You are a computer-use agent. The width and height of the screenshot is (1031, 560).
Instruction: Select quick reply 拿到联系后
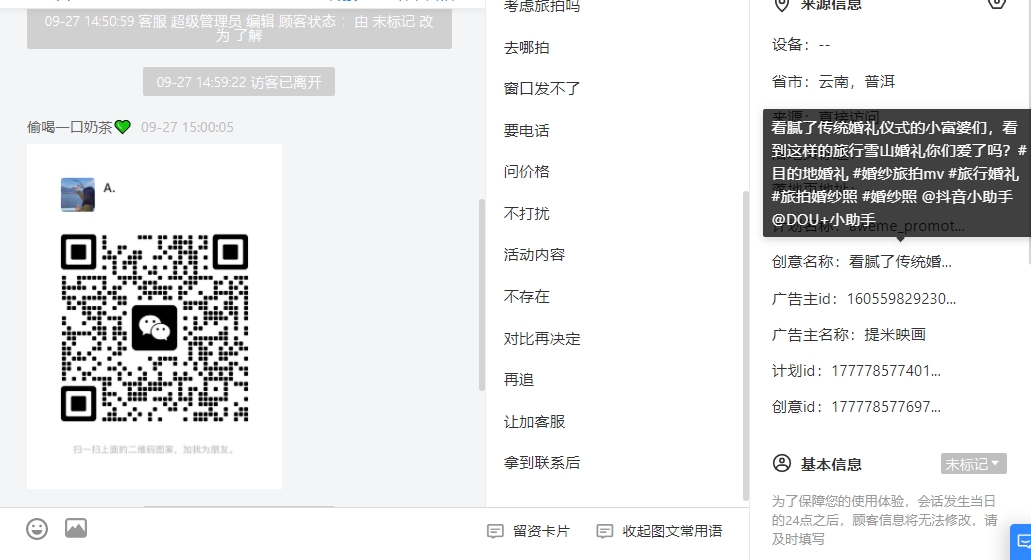click(542, 463)
